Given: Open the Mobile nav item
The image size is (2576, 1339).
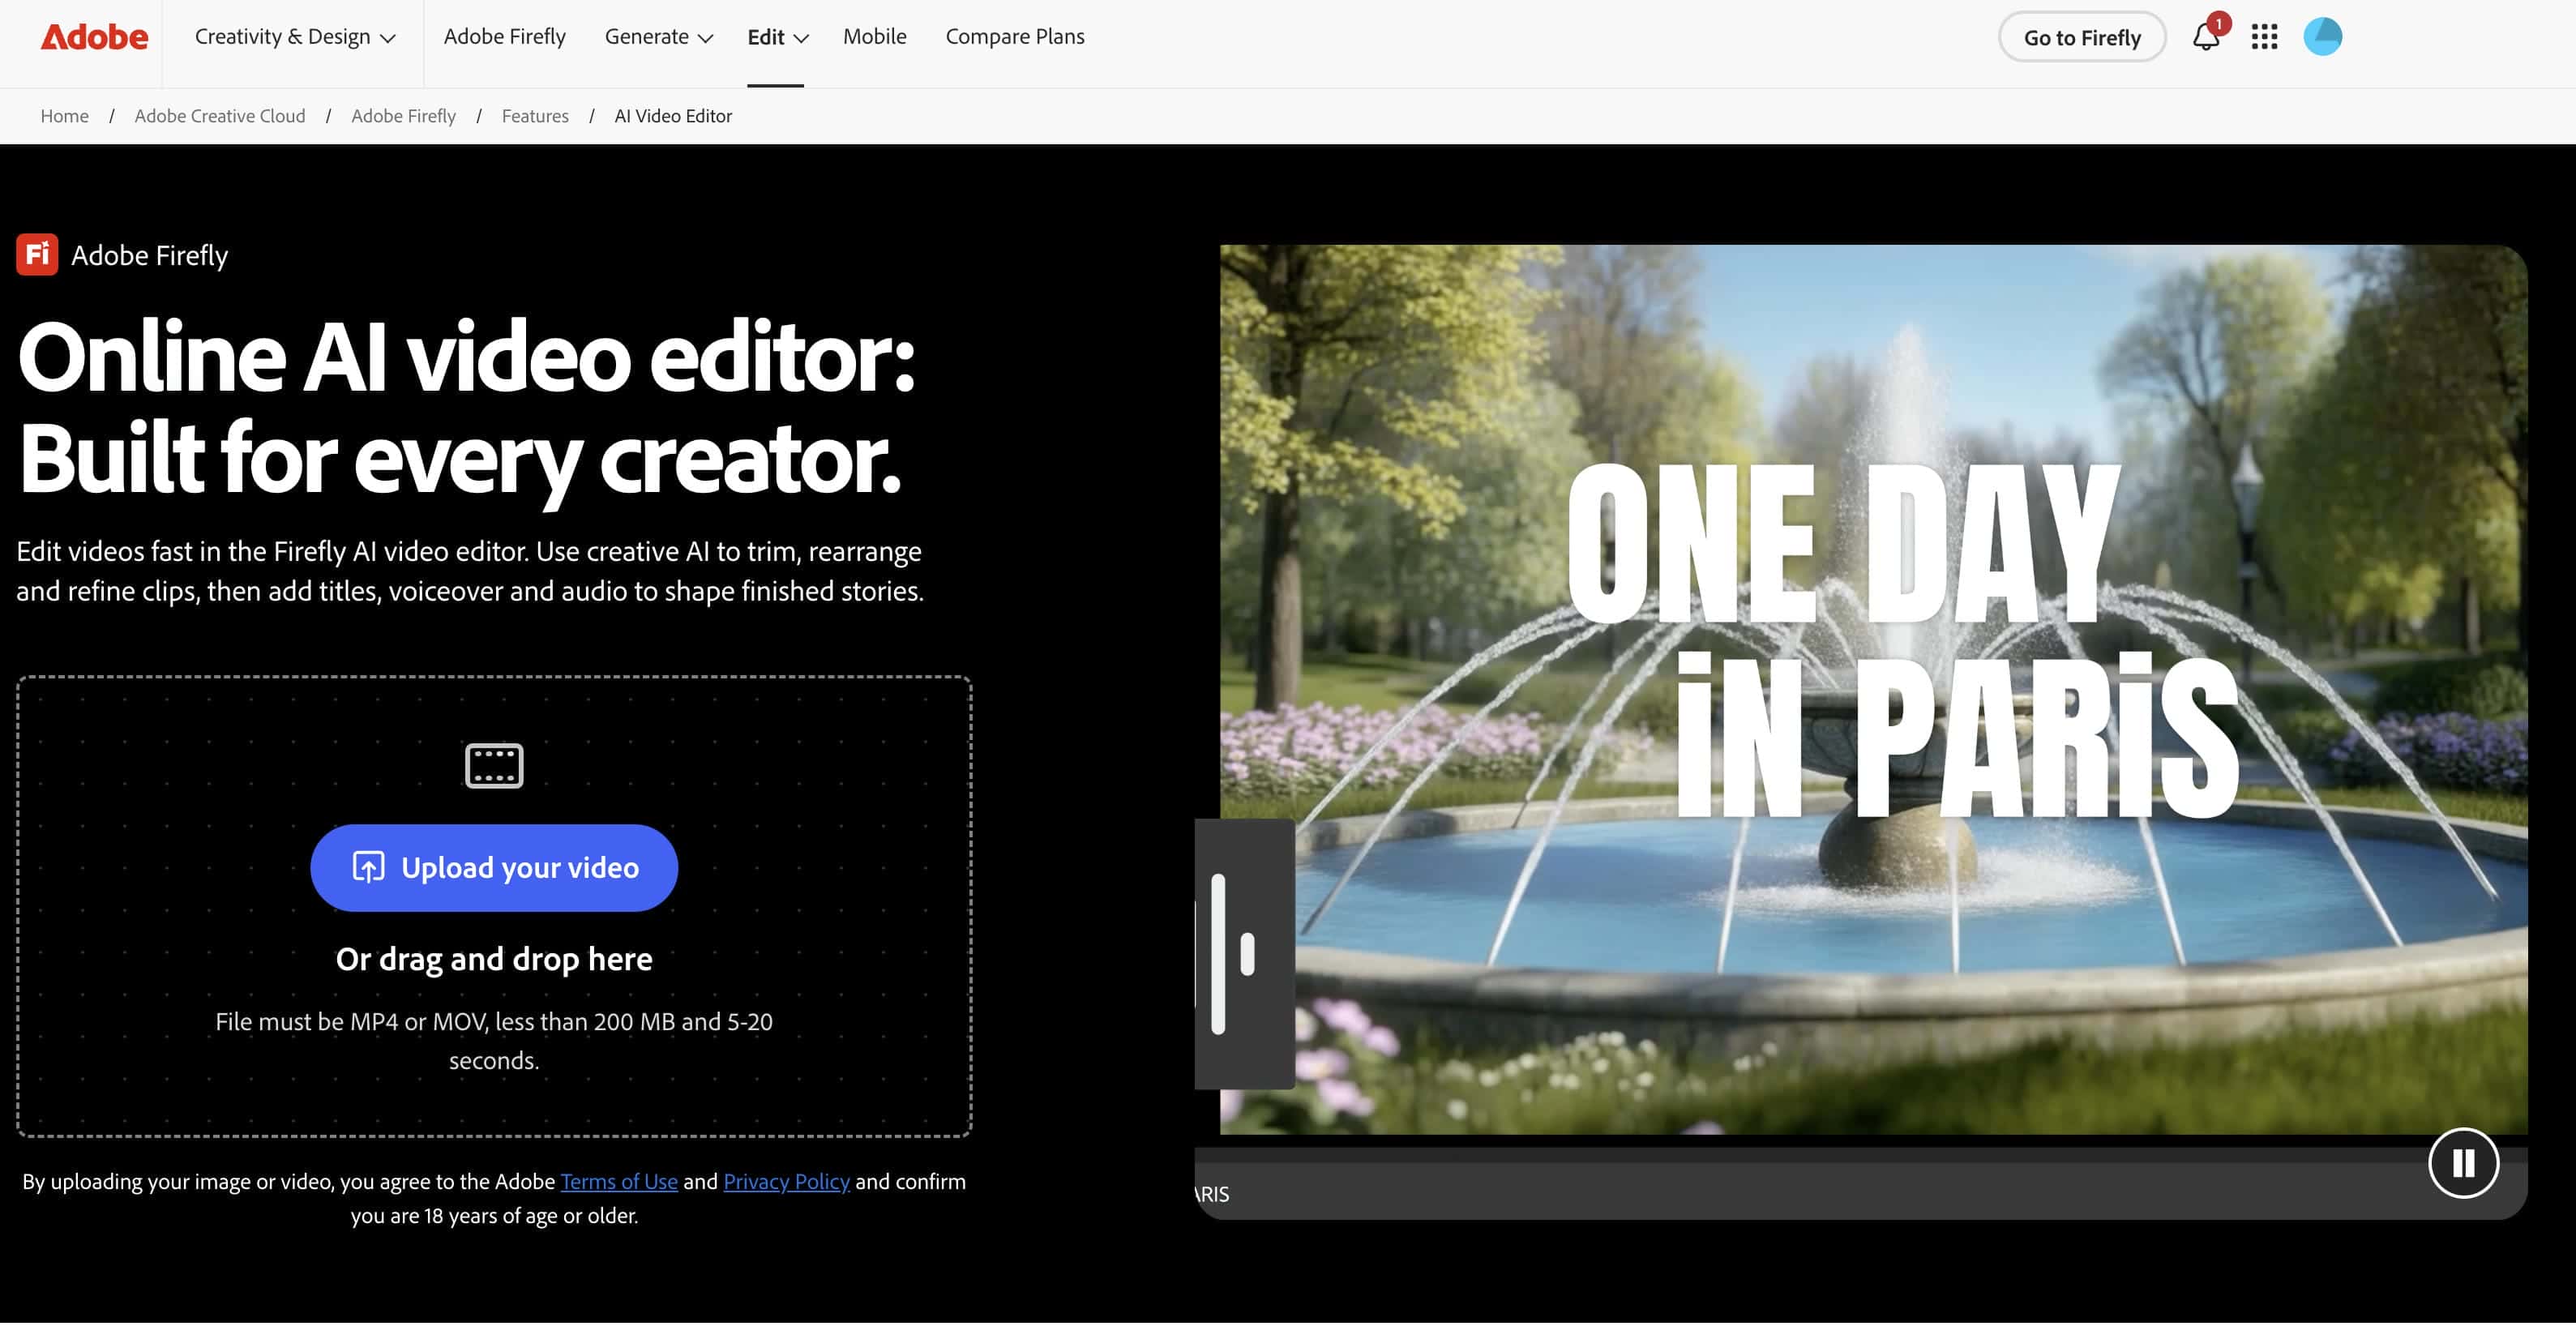Looking at the screenshot, I should pos(875,37).
